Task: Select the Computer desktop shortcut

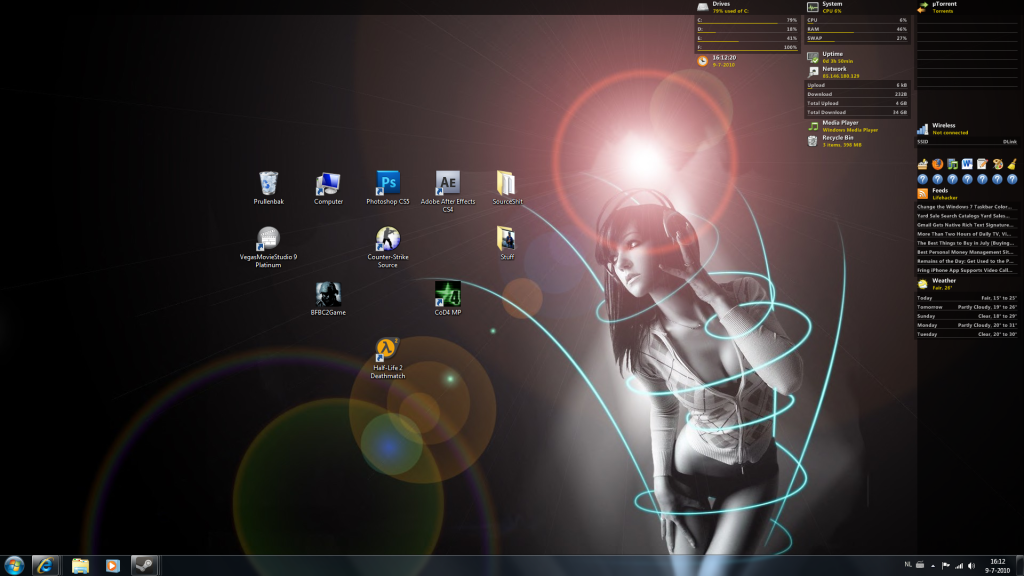Action: click(328, 188)
